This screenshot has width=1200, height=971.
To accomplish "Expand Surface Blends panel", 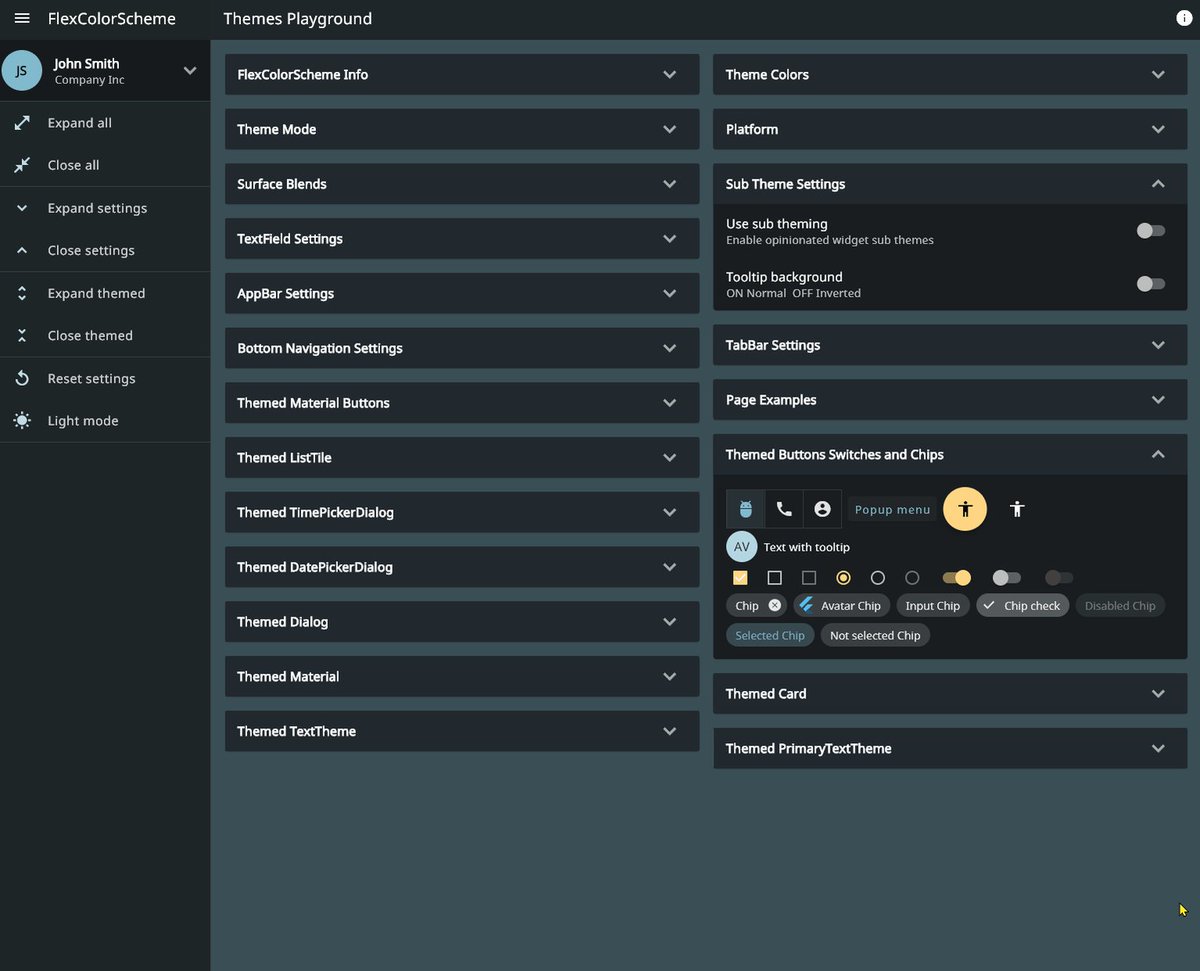I will tap(462, 184).
